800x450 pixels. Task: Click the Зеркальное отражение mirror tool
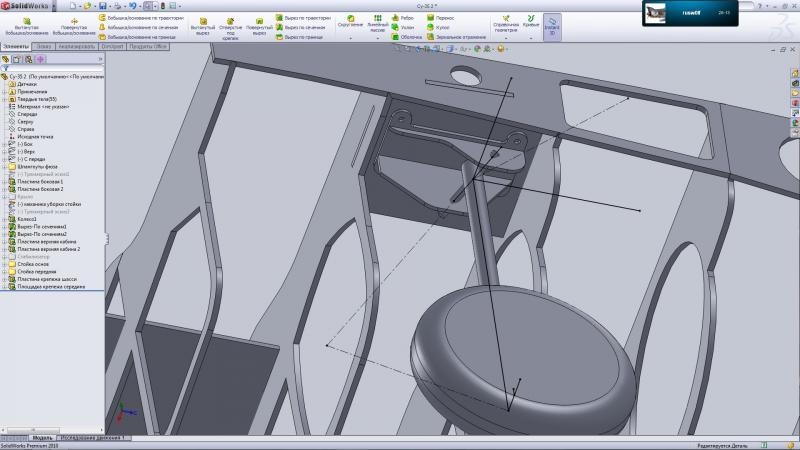tap(432, 36)
